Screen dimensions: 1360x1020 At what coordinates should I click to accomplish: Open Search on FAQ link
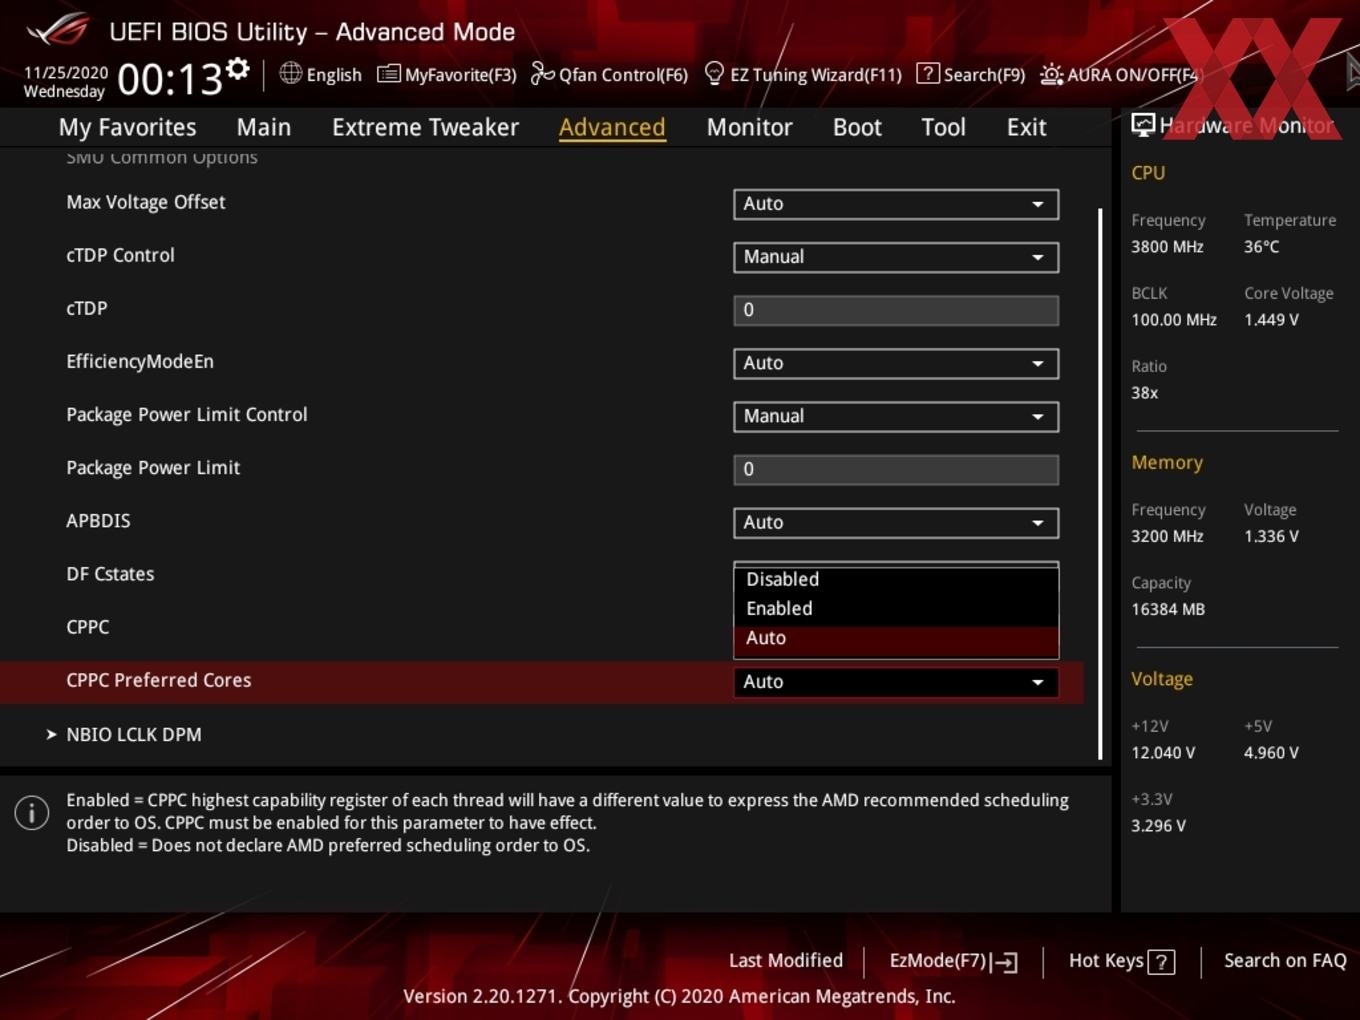point(1285,960)
